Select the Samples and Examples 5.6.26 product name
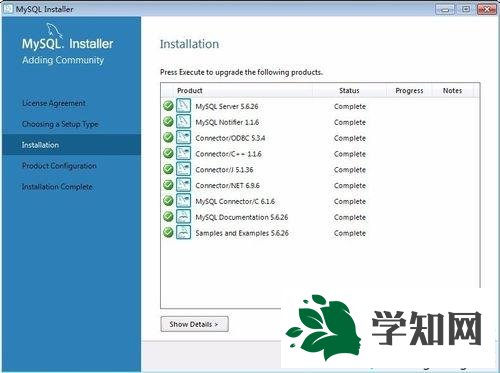The height and width of the screenshot is (373, 500). click(242, 233)
